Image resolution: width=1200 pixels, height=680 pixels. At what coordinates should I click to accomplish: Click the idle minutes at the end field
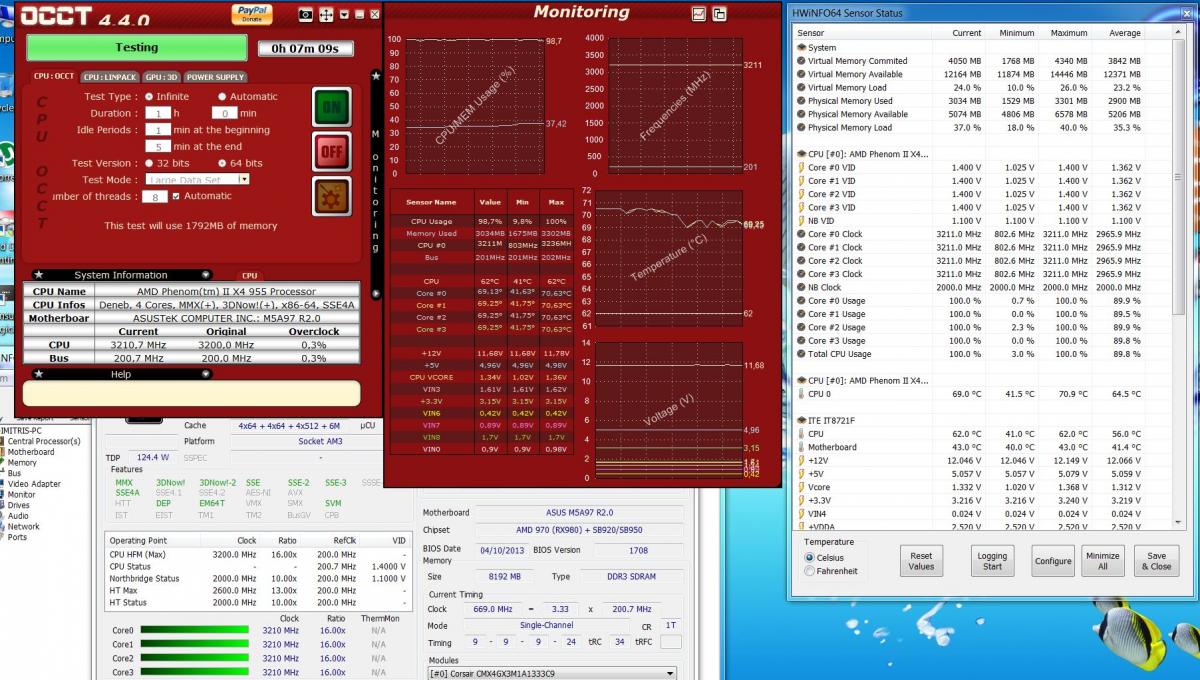tap(158, 146)
